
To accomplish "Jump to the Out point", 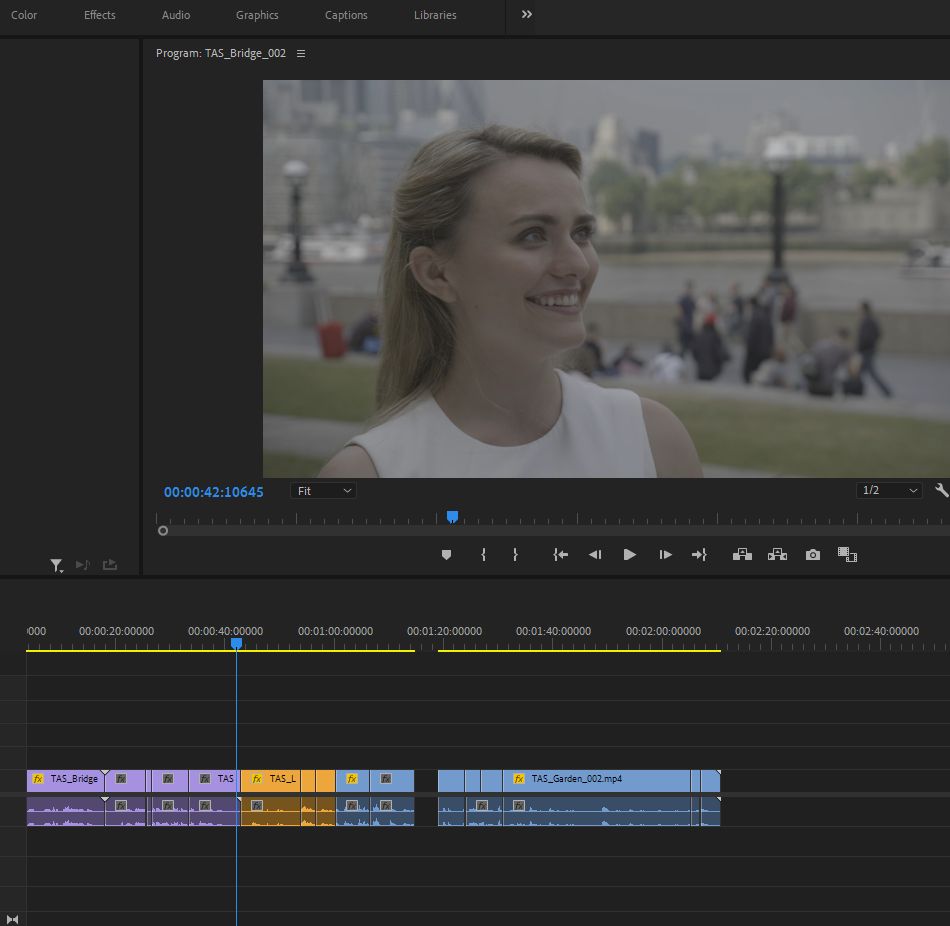I will click(699, 555).
